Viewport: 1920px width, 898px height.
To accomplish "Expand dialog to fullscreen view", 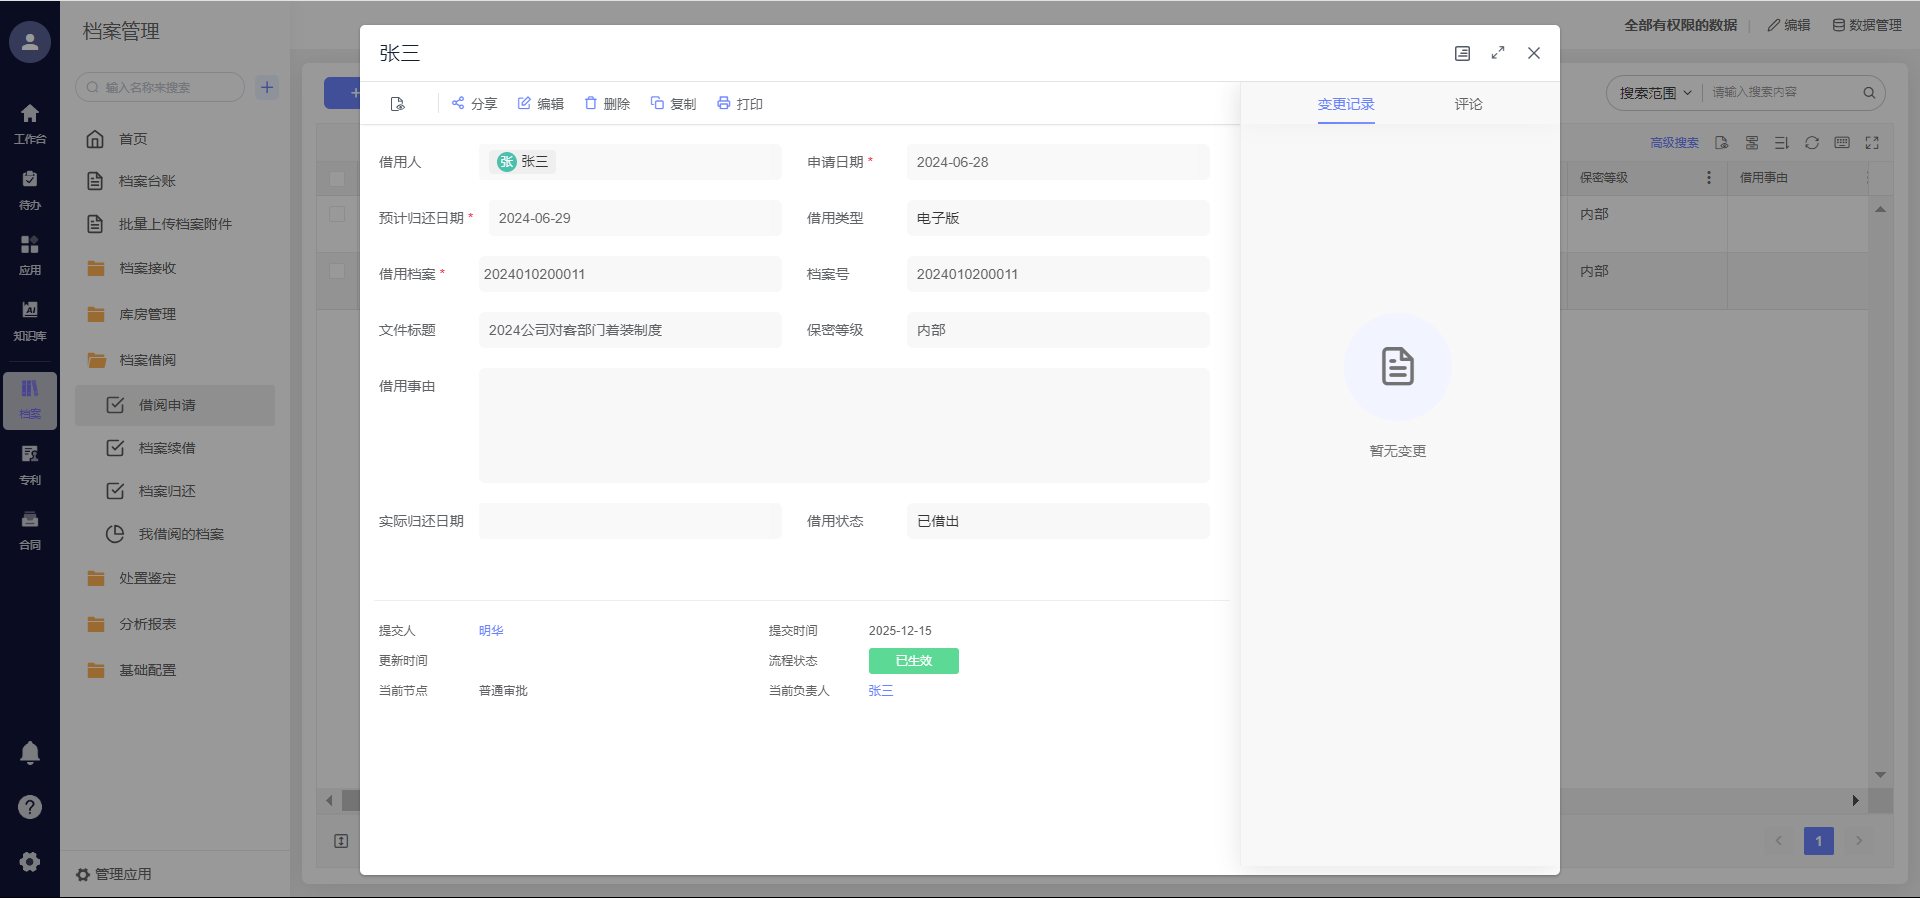I will coord(1498,53).
